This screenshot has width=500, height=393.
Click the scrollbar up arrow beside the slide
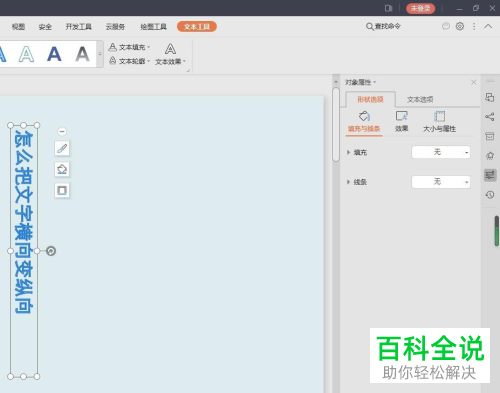[336, 82]
